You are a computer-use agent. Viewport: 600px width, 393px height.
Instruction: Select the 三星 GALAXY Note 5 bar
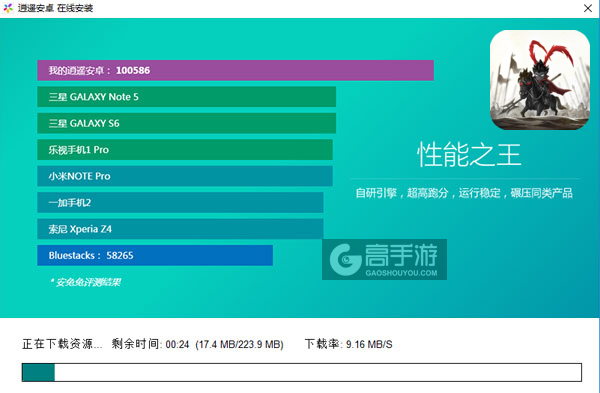point(186,97)
